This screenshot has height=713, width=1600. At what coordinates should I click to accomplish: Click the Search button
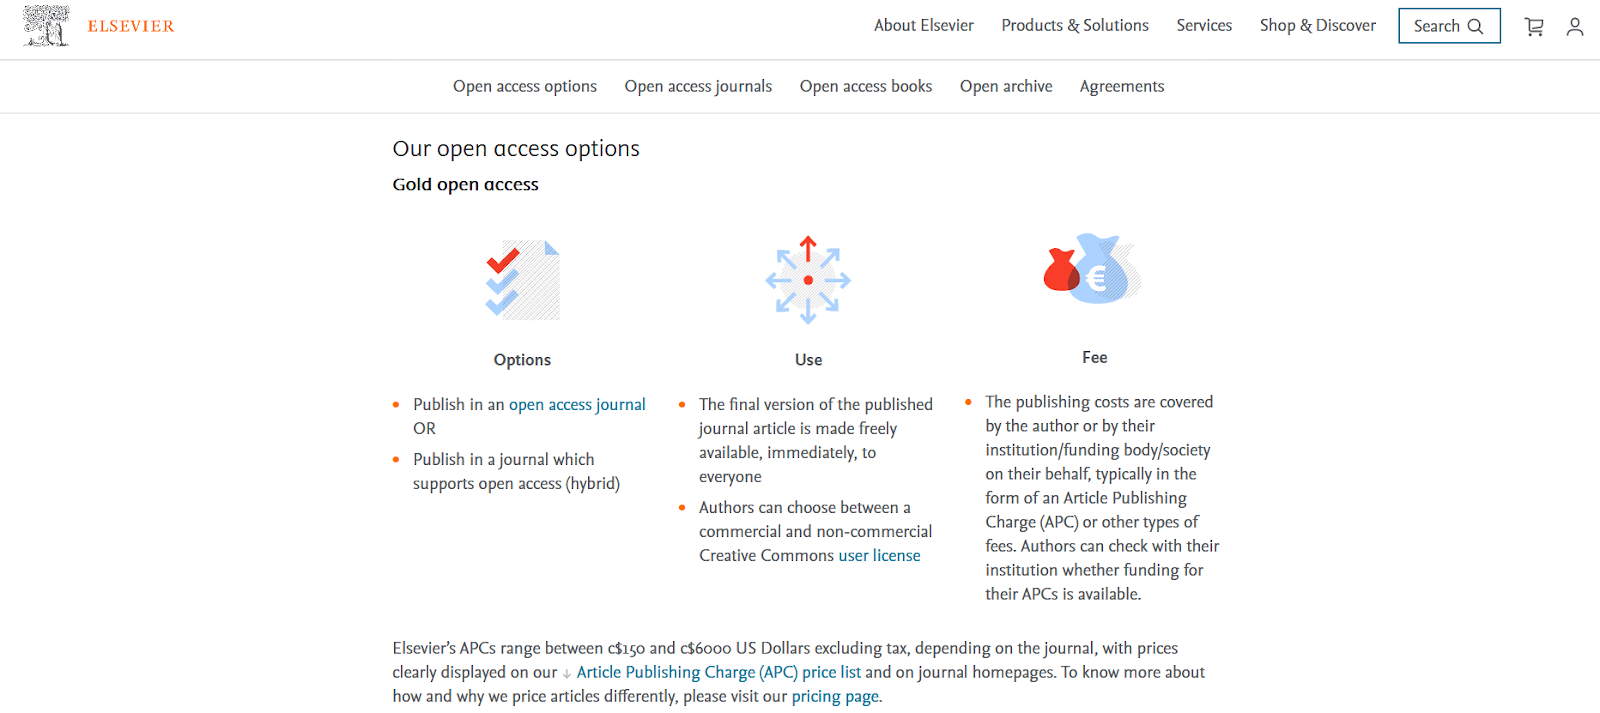pyautogui.click(x=1449, y=26)
